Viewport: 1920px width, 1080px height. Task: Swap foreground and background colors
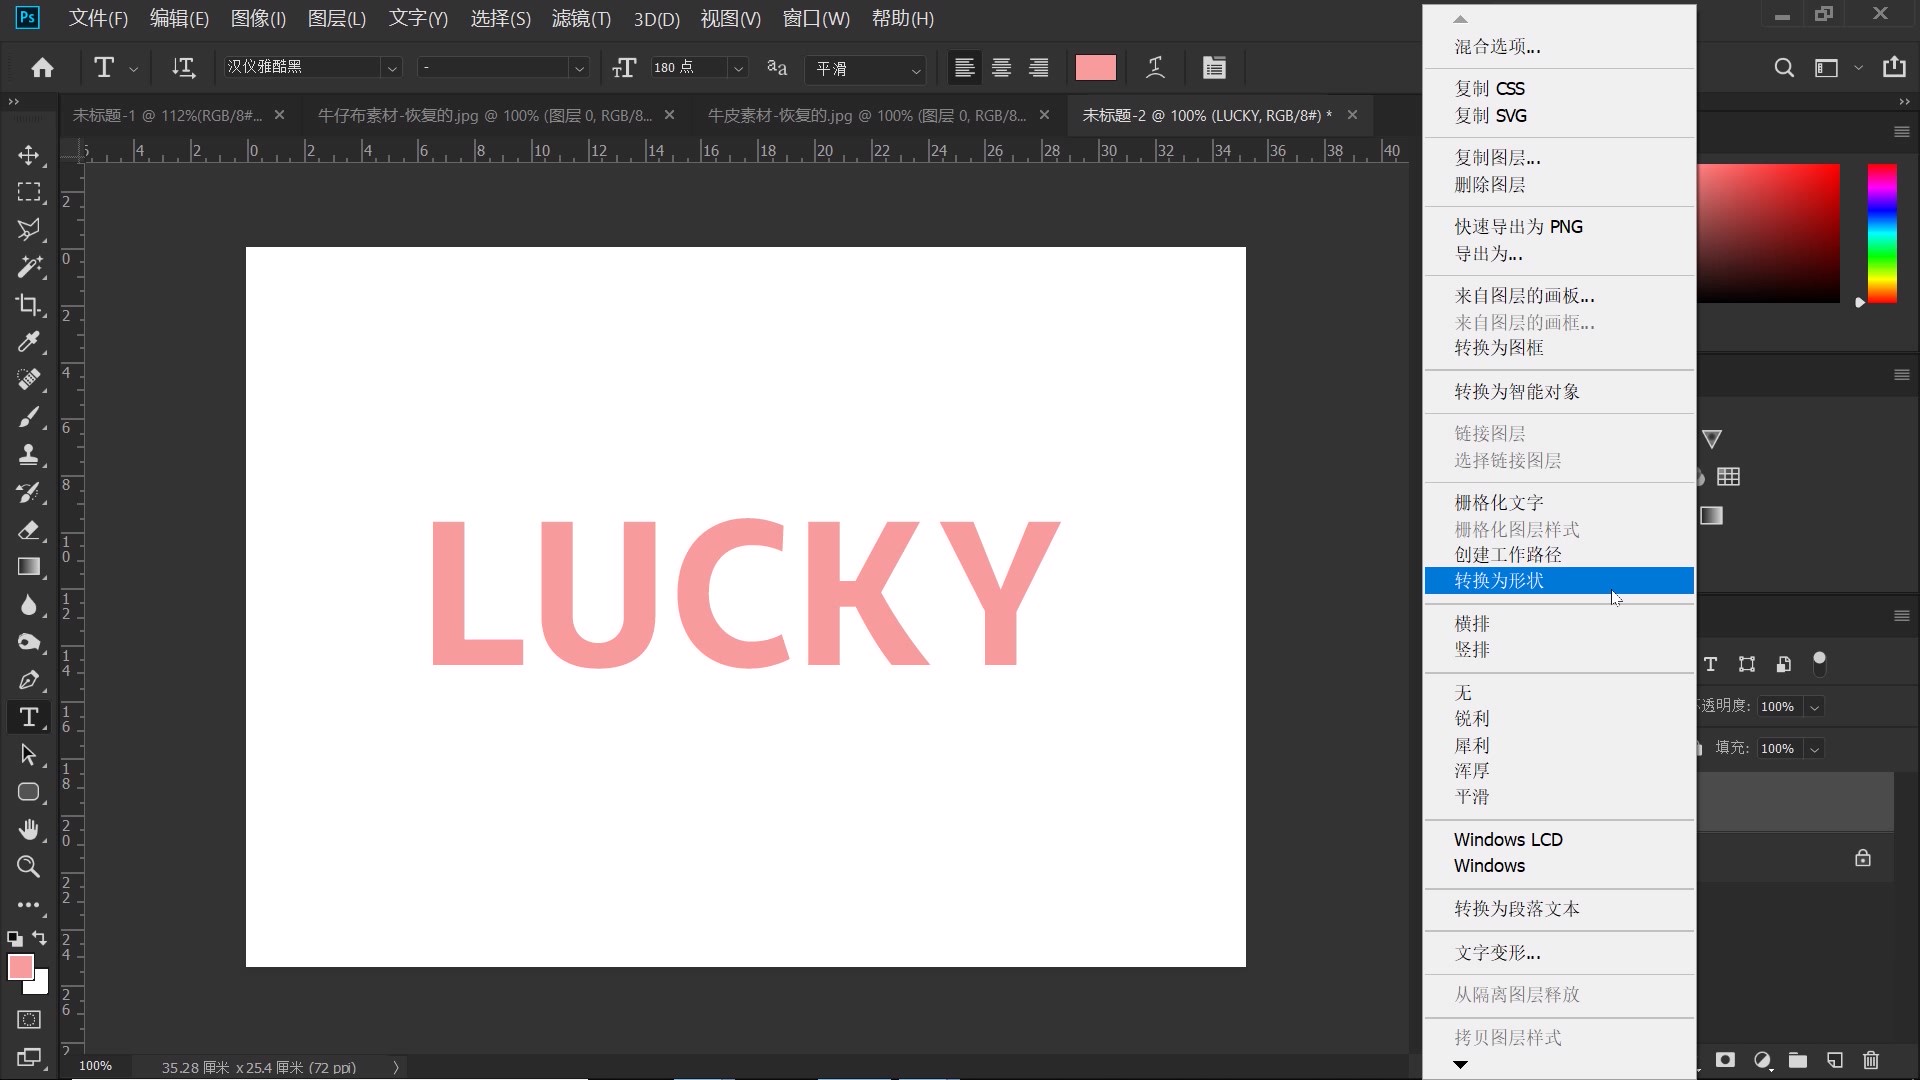40,938
